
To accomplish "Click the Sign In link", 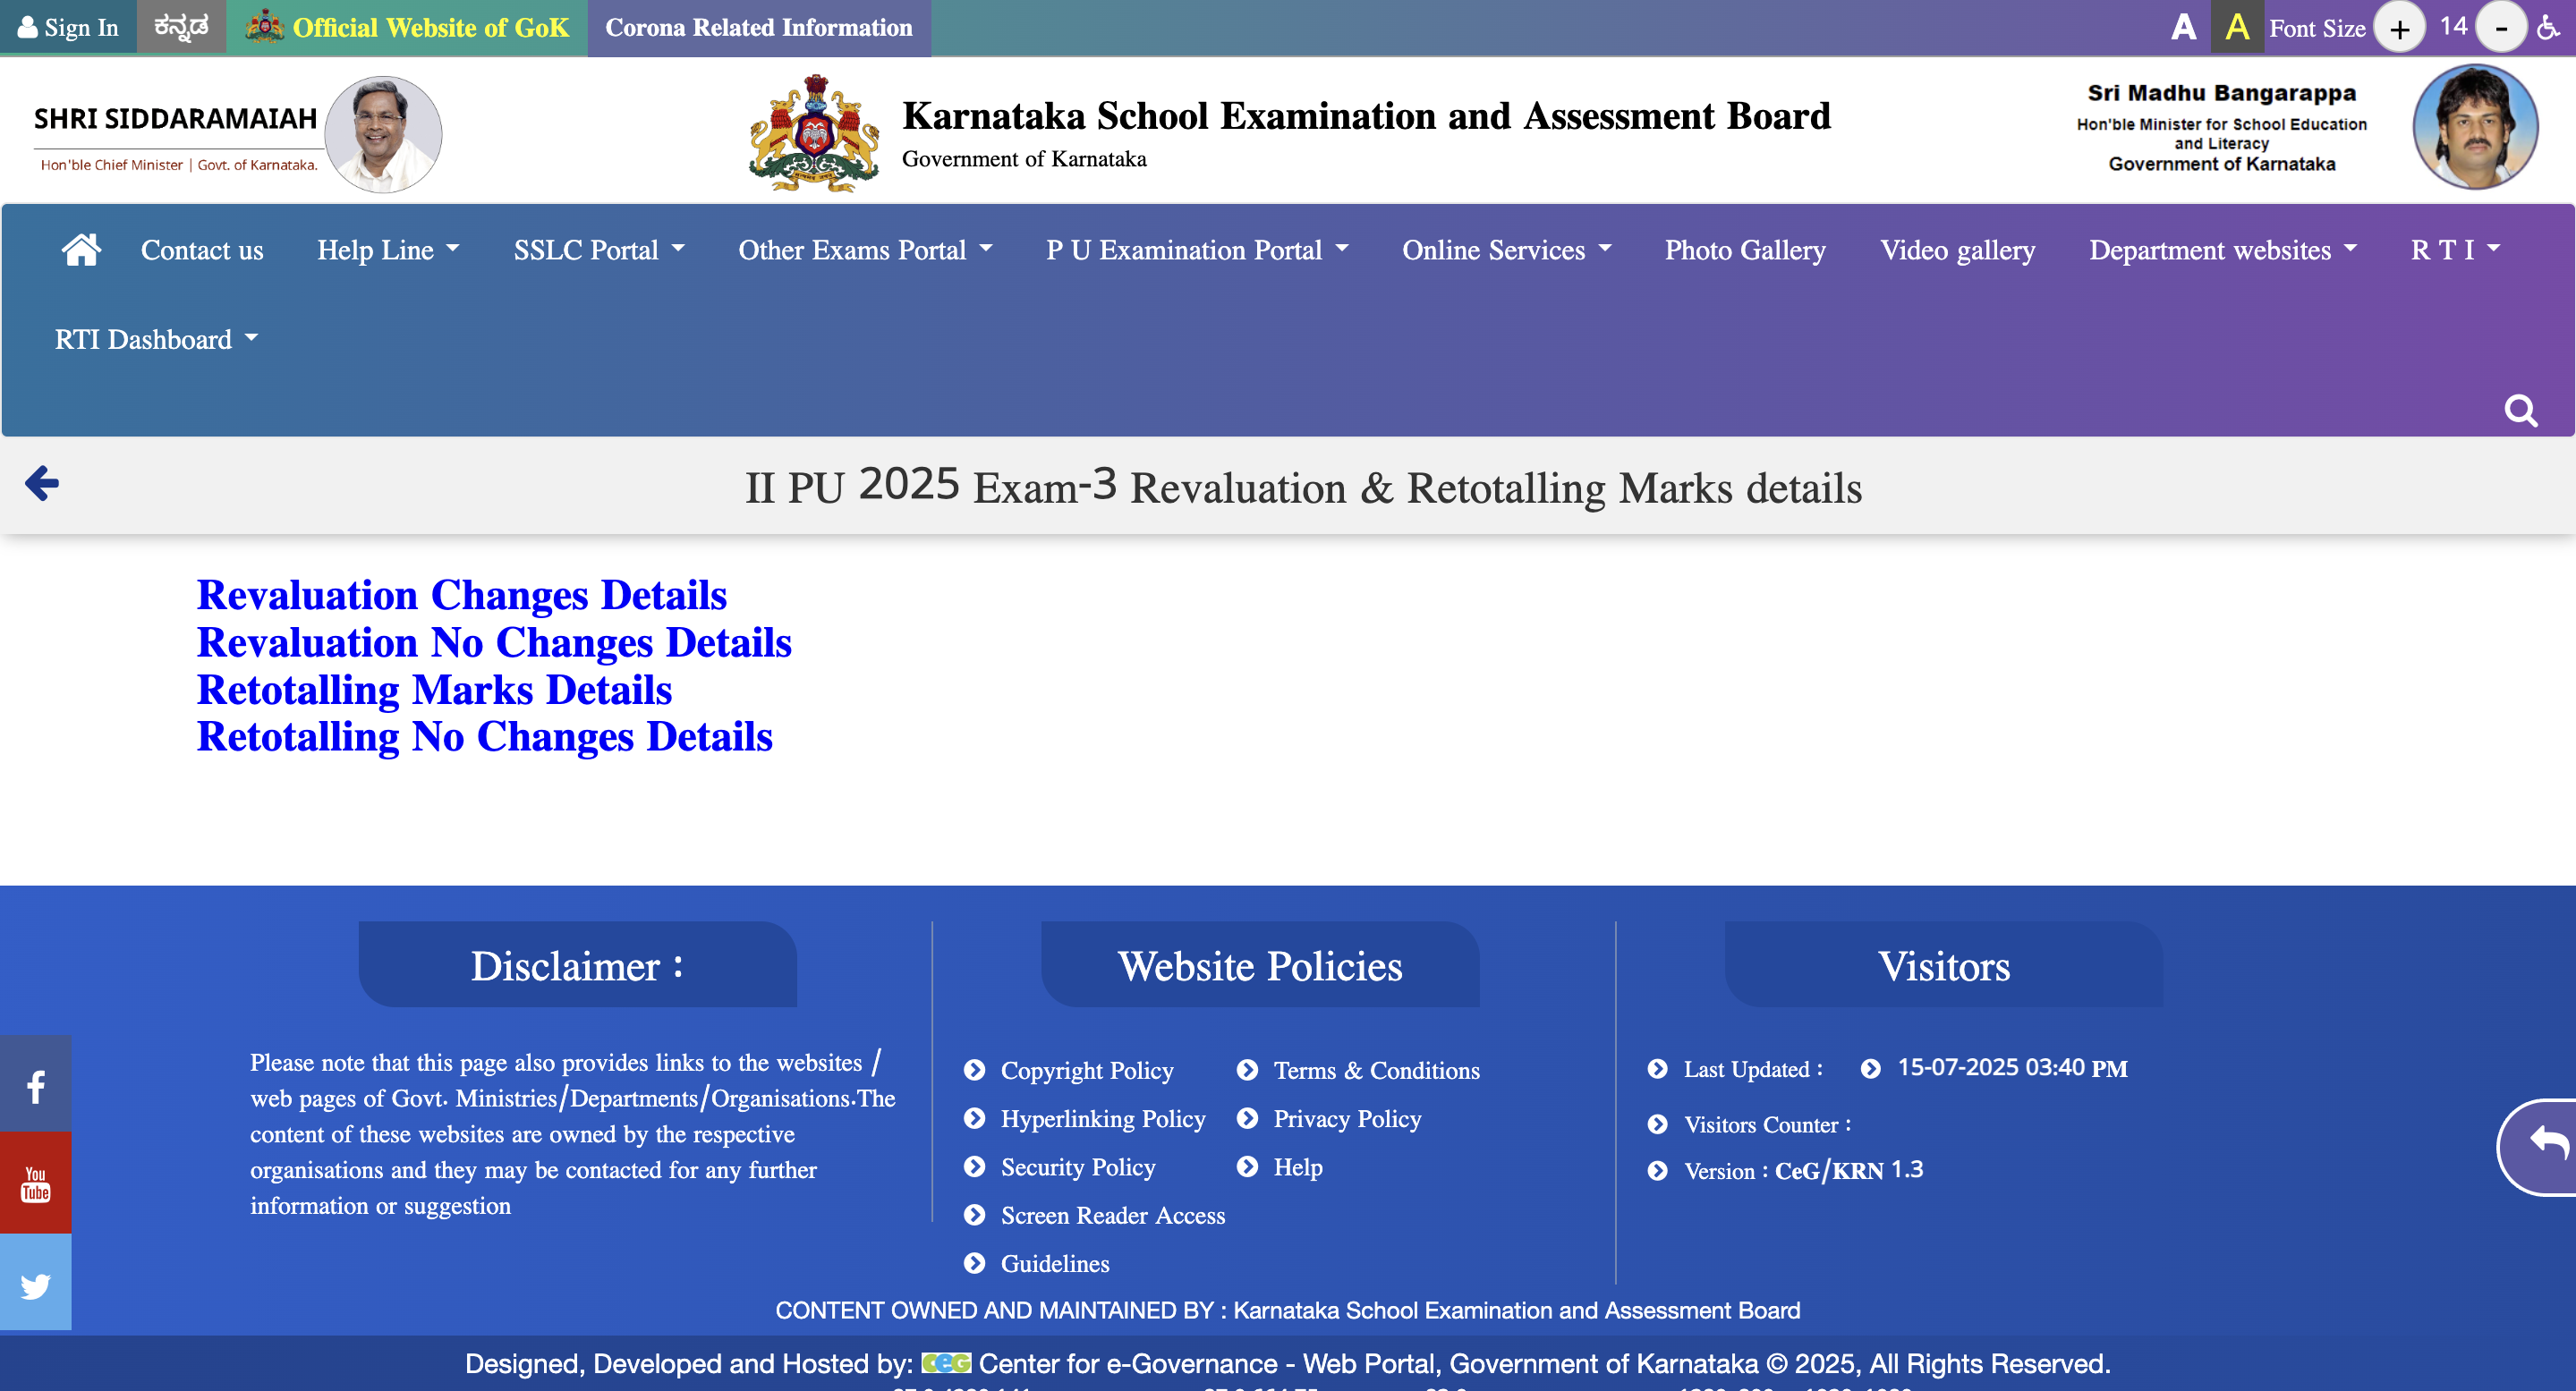I will 68,27.
